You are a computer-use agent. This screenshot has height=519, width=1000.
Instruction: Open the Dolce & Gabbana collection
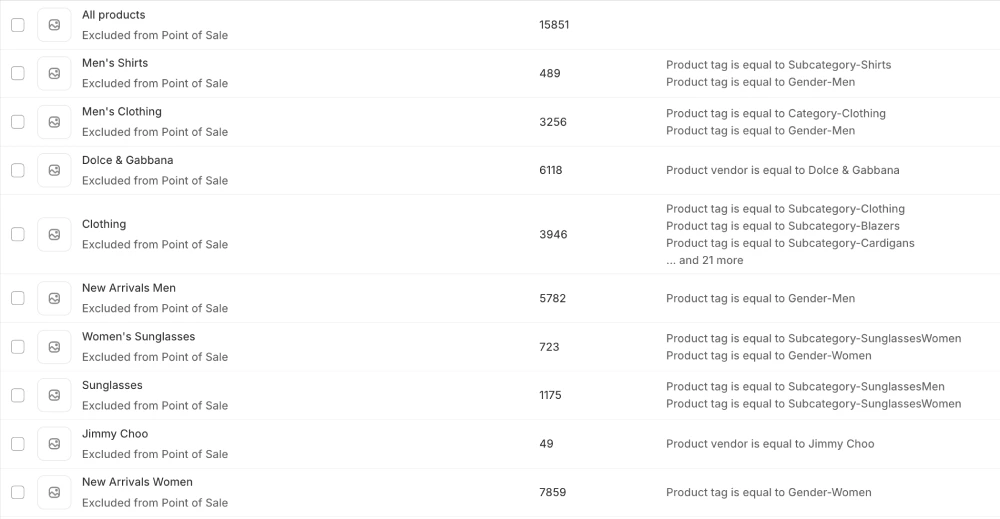pos(127,160)
